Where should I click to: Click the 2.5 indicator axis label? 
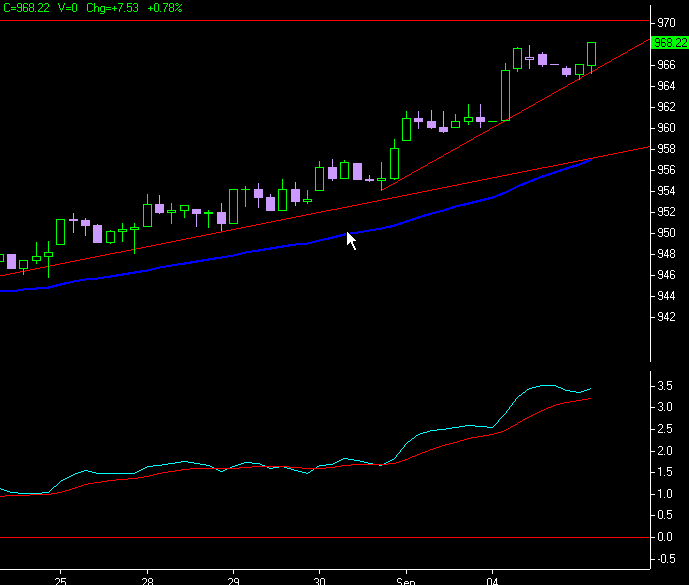tap(664, 429)
